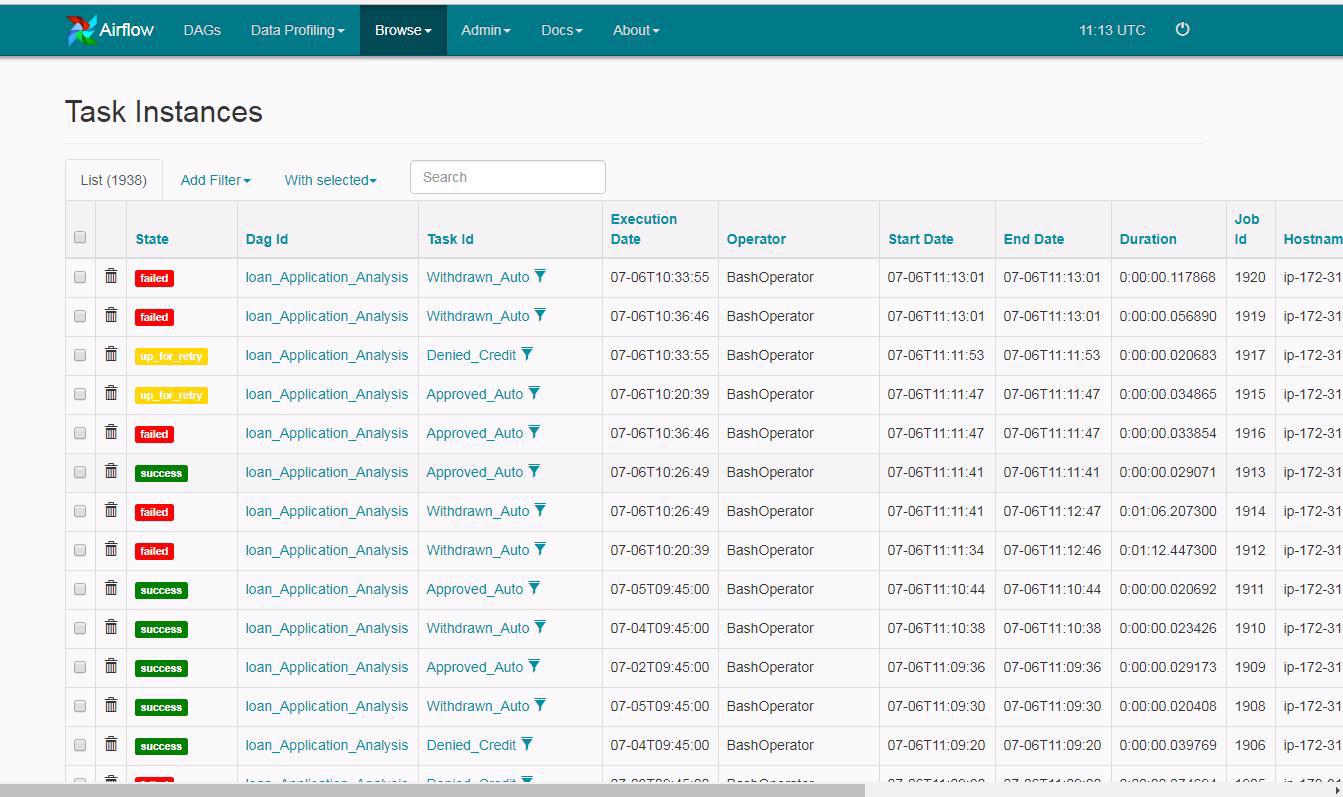
Task: Filter by Approved_Auto in job 1913 row
Action: [534, 471]
